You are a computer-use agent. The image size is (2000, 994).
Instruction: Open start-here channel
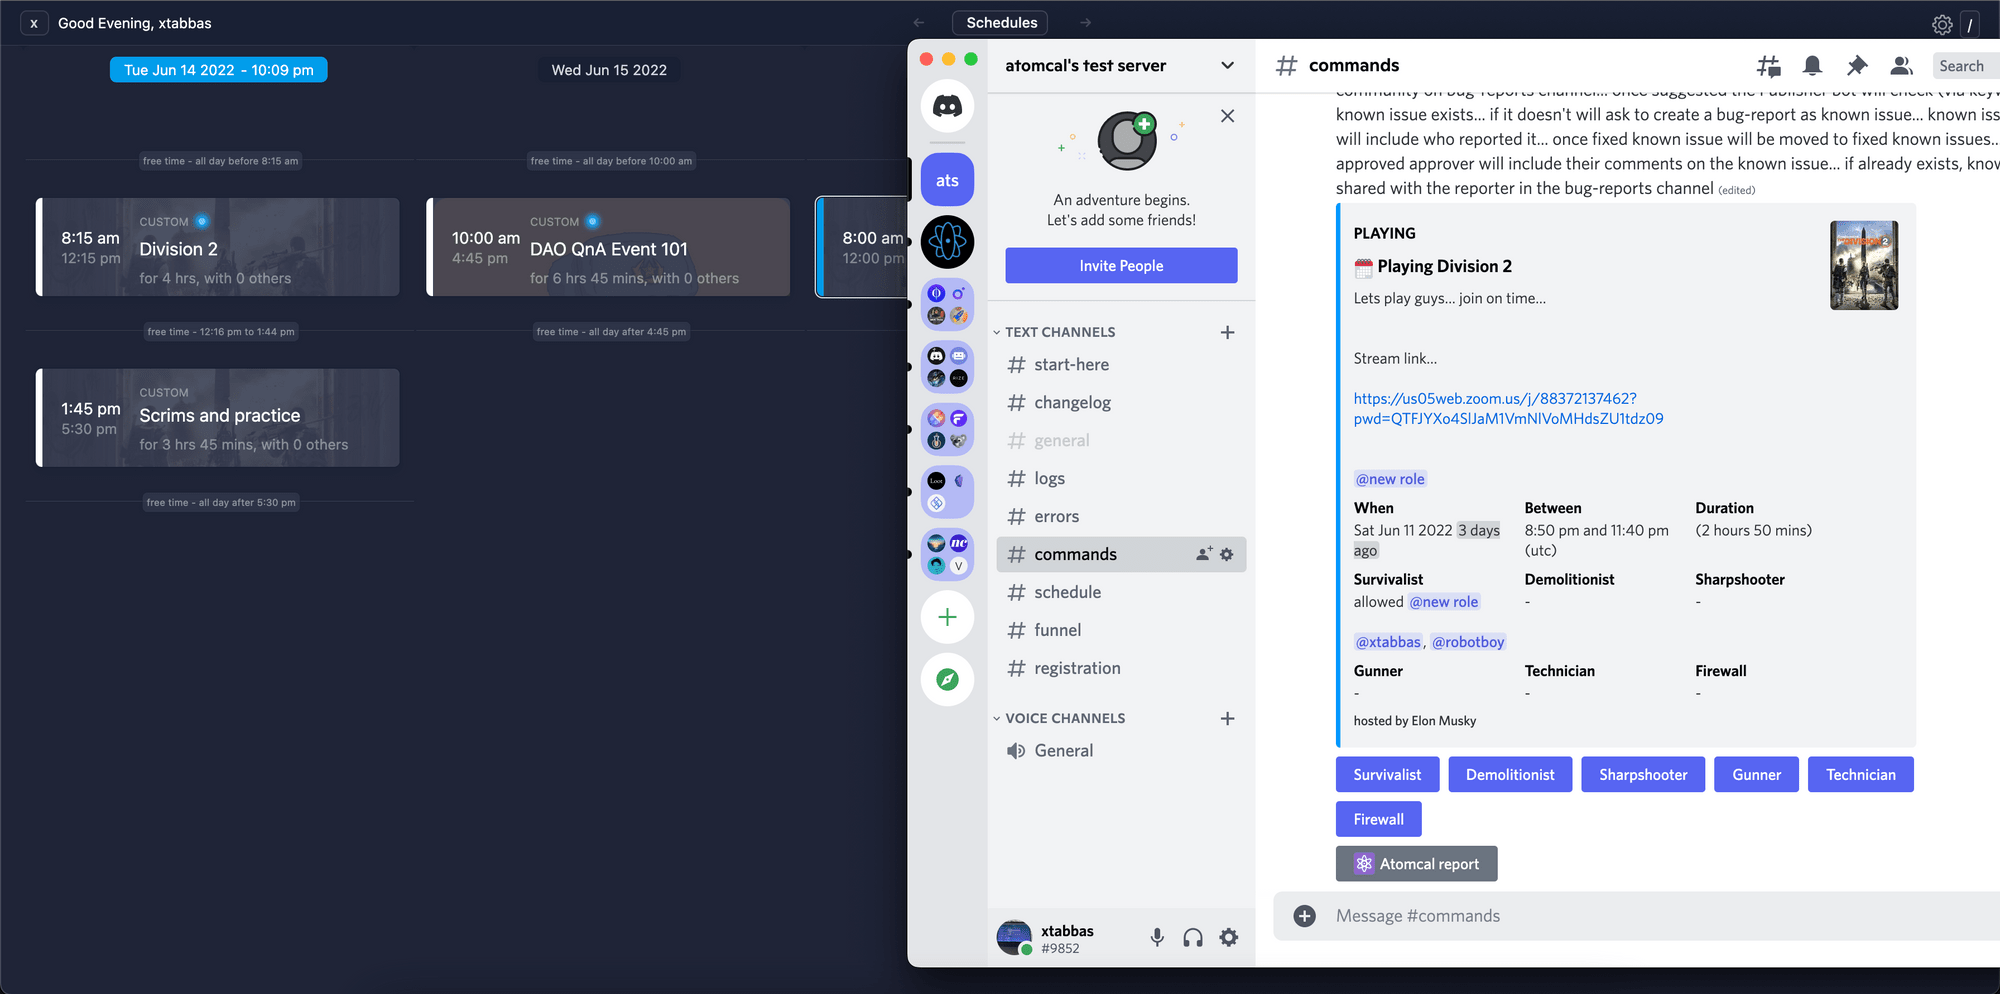(1121, 365)
